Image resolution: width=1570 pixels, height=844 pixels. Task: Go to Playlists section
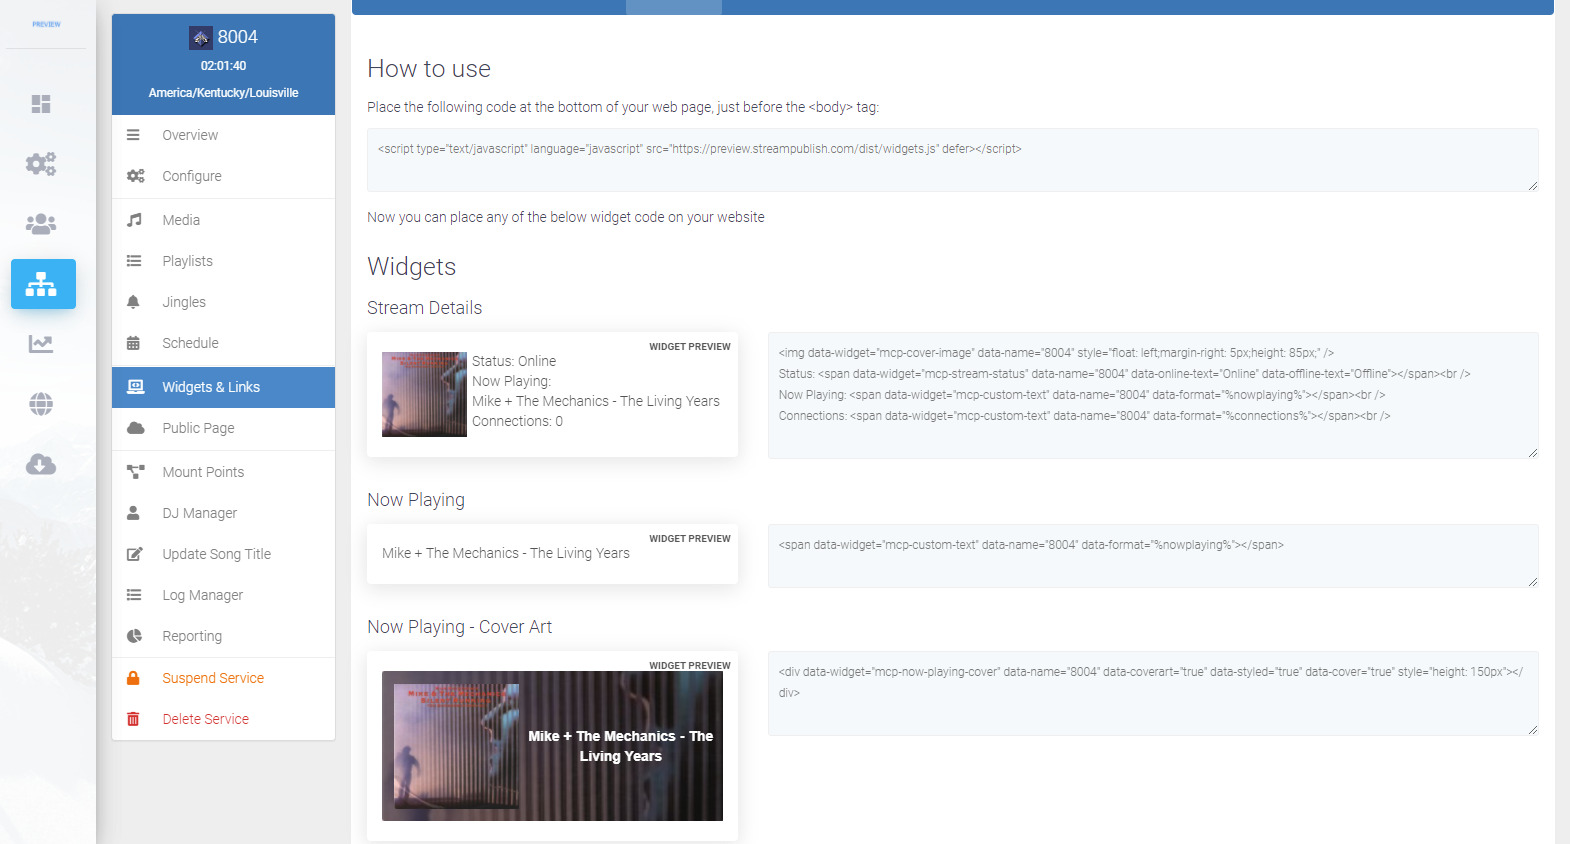(223, 261)
